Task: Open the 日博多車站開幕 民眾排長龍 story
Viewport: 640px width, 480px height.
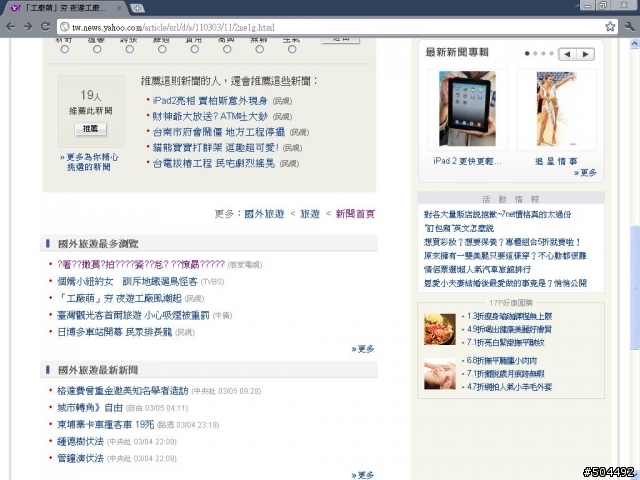Action: point(115,332)
